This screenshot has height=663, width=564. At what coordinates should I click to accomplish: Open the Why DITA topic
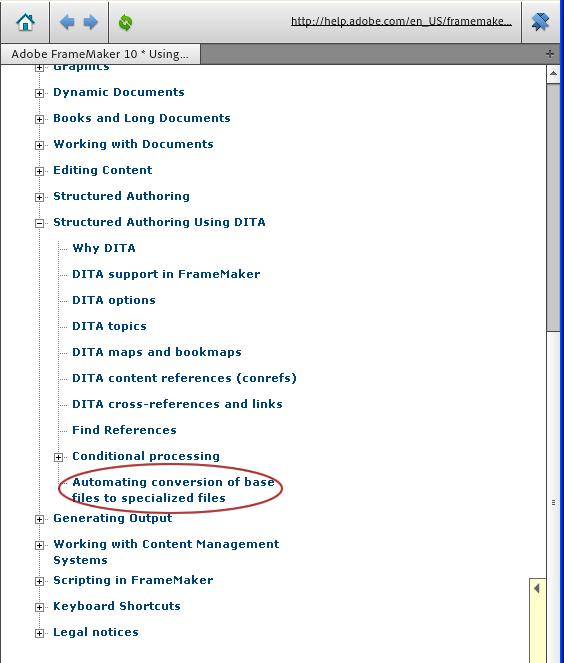click(x=104, y=248)
